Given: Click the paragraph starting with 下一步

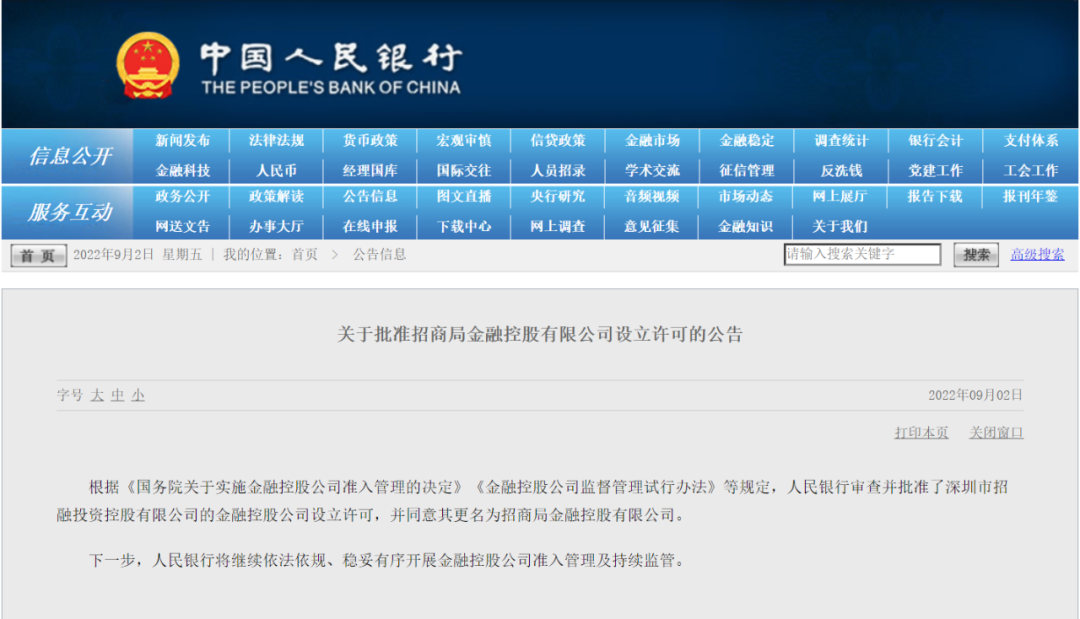Looking at the screenshot, I should tap(388, 560).
